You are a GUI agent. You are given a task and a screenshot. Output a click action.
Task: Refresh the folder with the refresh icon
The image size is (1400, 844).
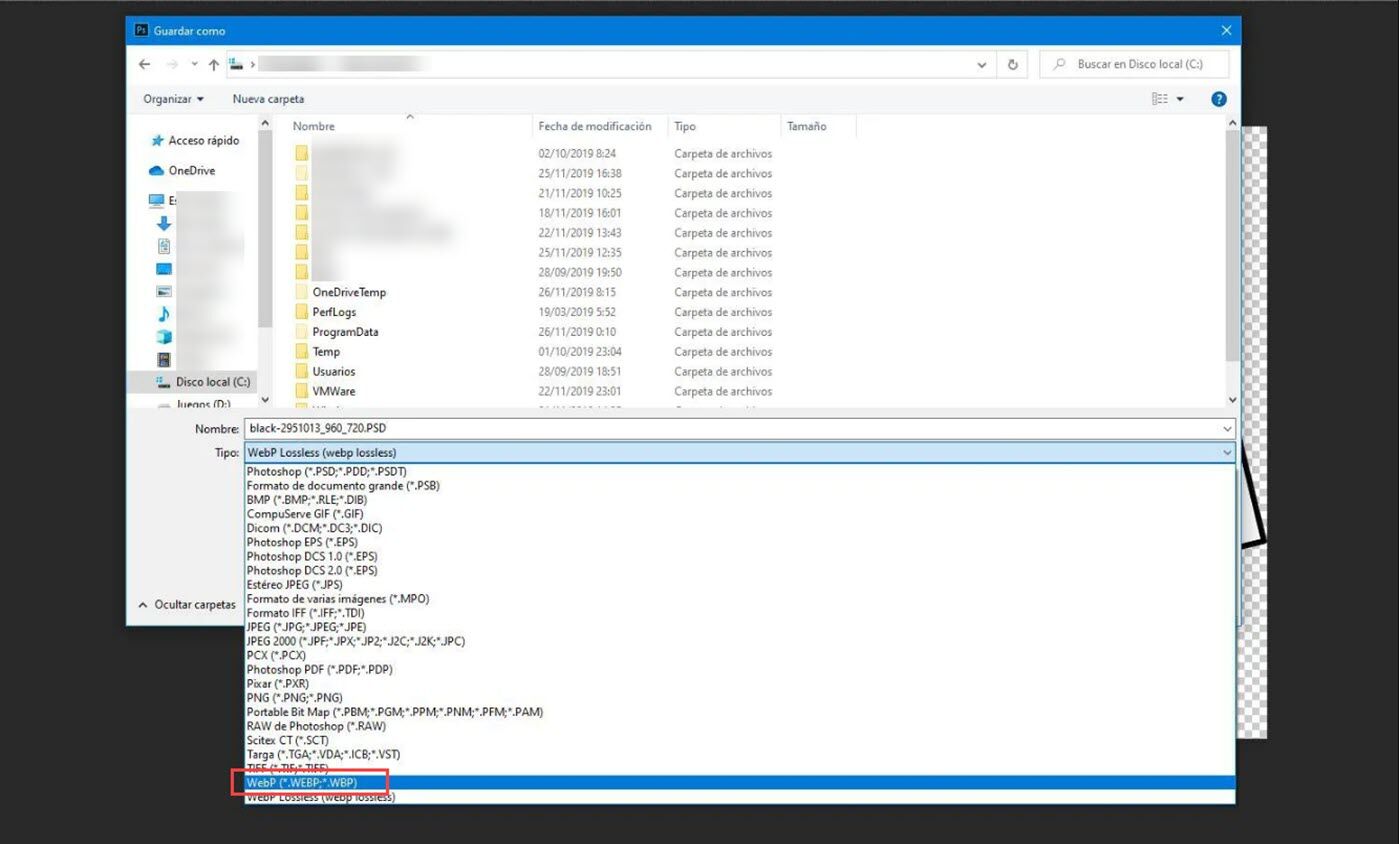1012,64
